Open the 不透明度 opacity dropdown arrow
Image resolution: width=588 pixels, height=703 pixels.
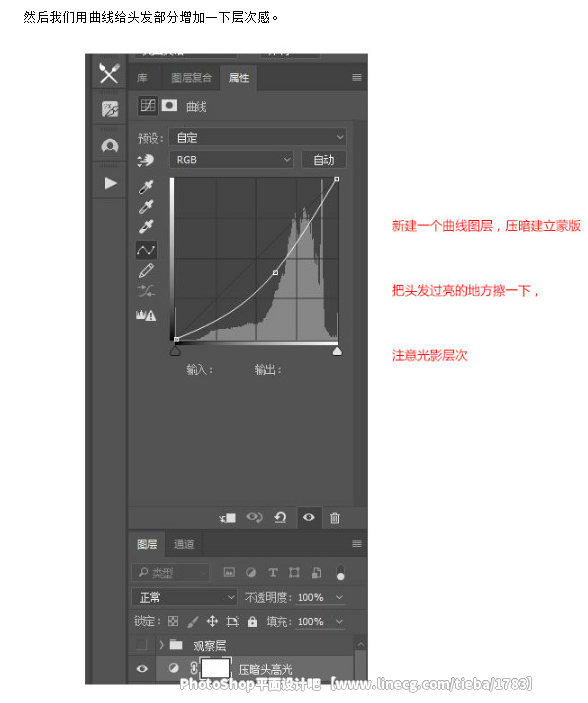pos(339,597)
